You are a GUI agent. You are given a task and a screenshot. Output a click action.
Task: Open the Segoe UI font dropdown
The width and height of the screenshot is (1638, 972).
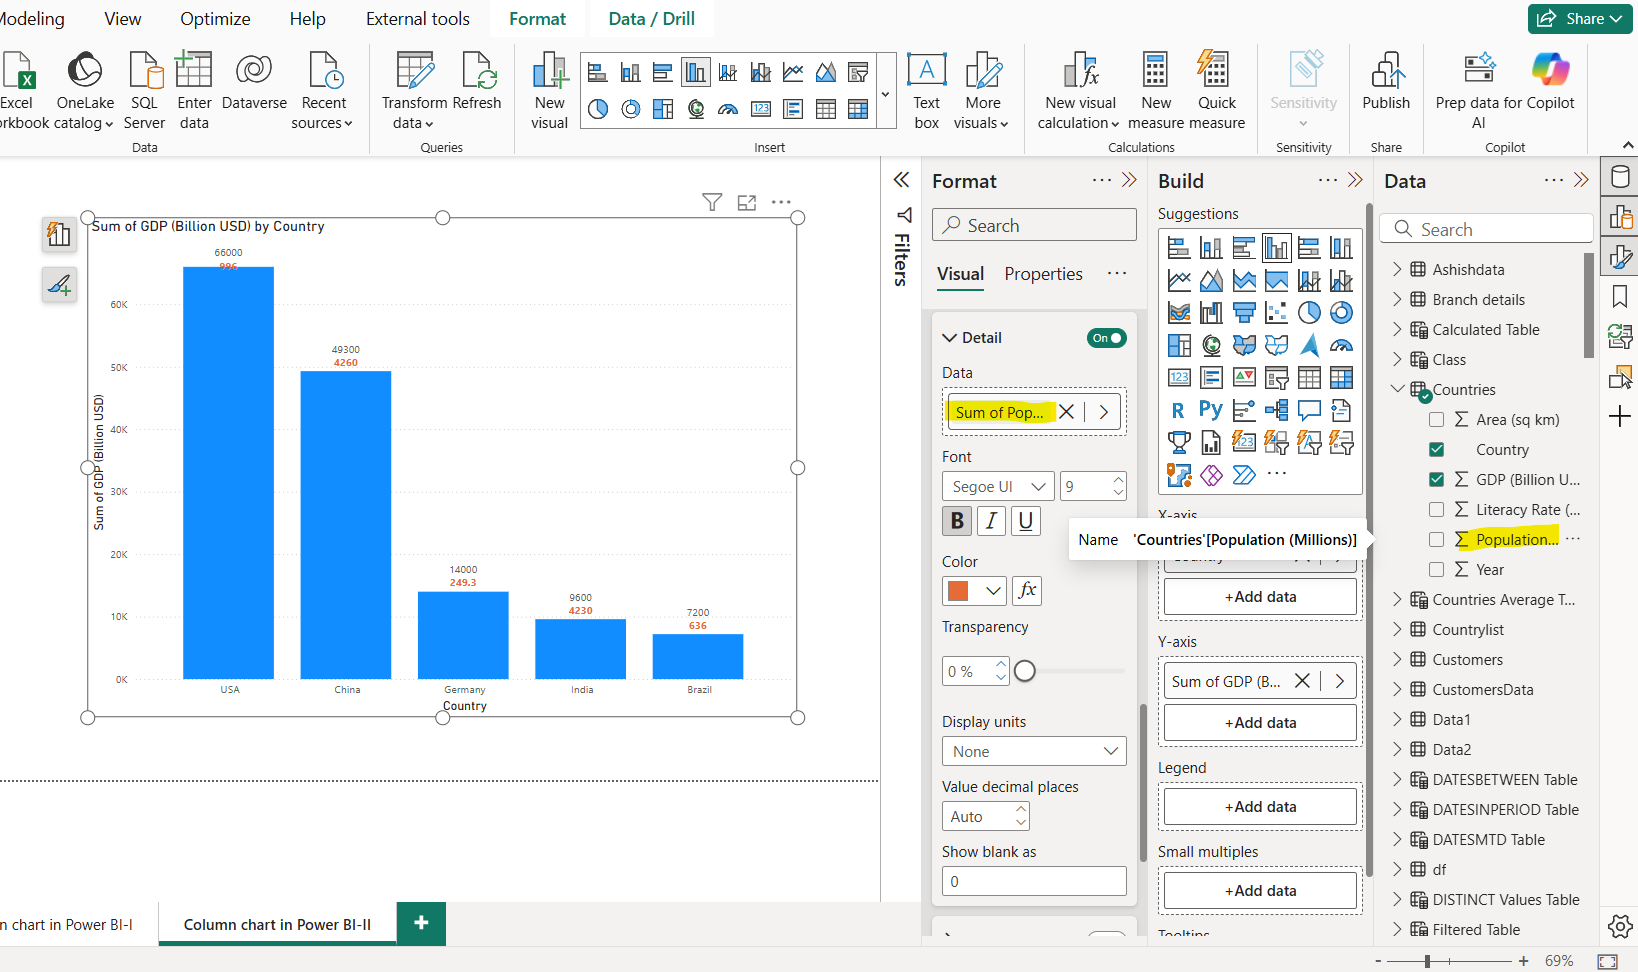click(x=997, y=487)
